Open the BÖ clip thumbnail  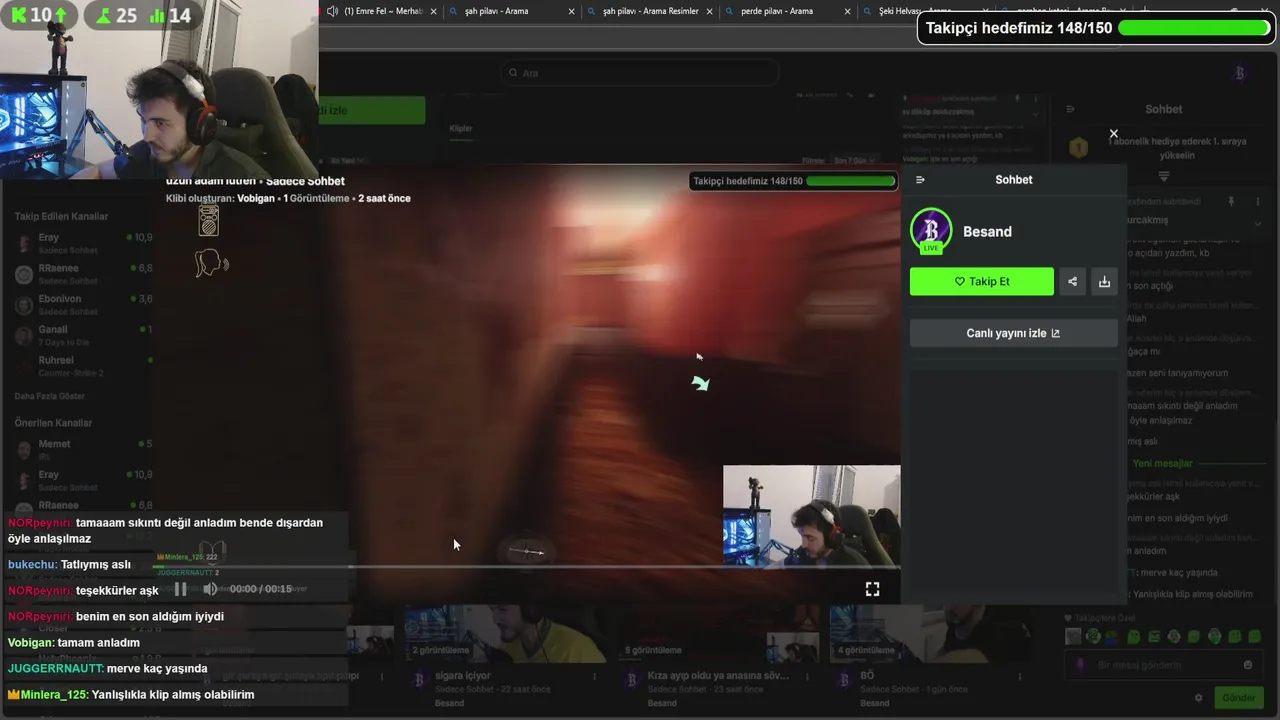[930, 634]
